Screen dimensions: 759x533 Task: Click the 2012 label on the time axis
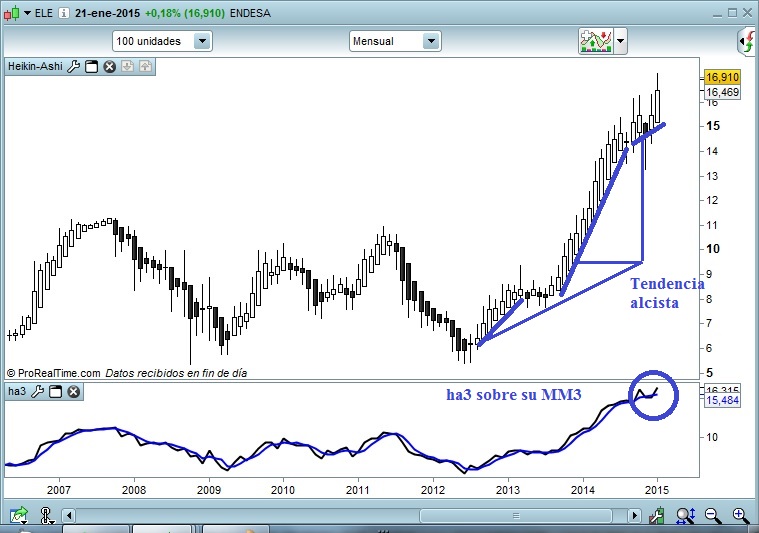[x=433, y=490]
